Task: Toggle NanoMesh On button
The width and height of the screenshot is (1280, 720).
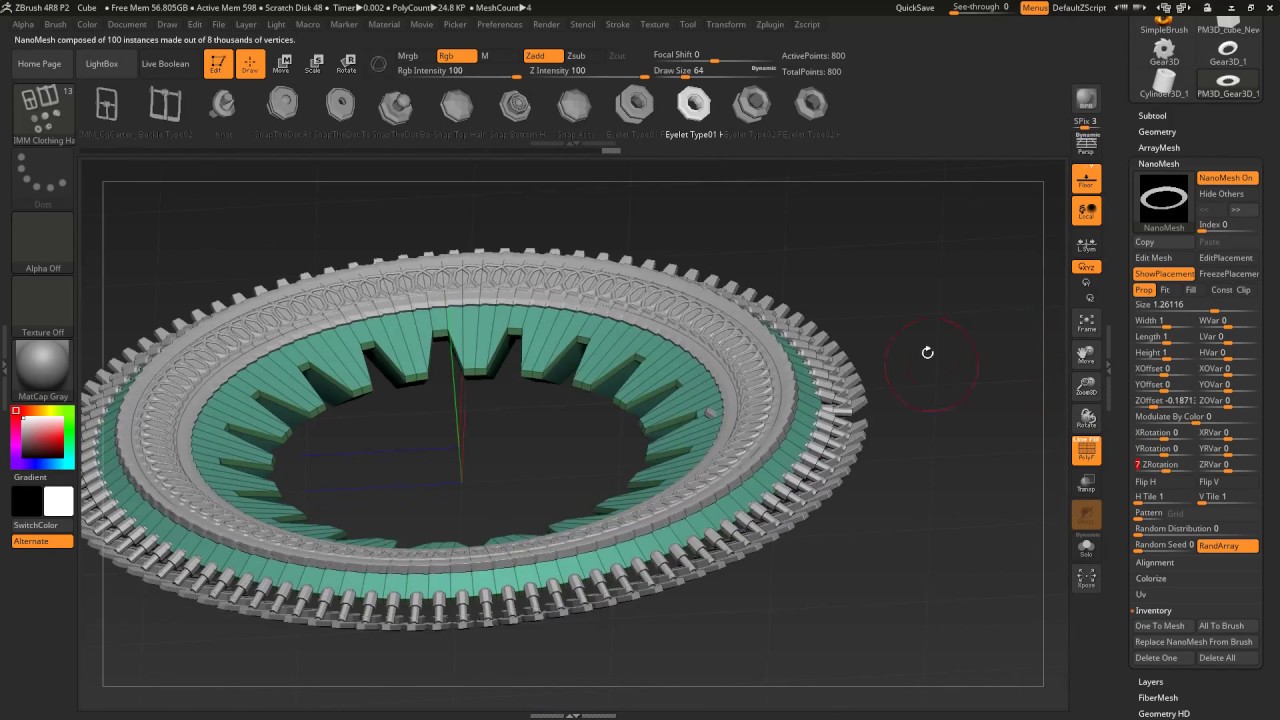Action: (1227, 178)
